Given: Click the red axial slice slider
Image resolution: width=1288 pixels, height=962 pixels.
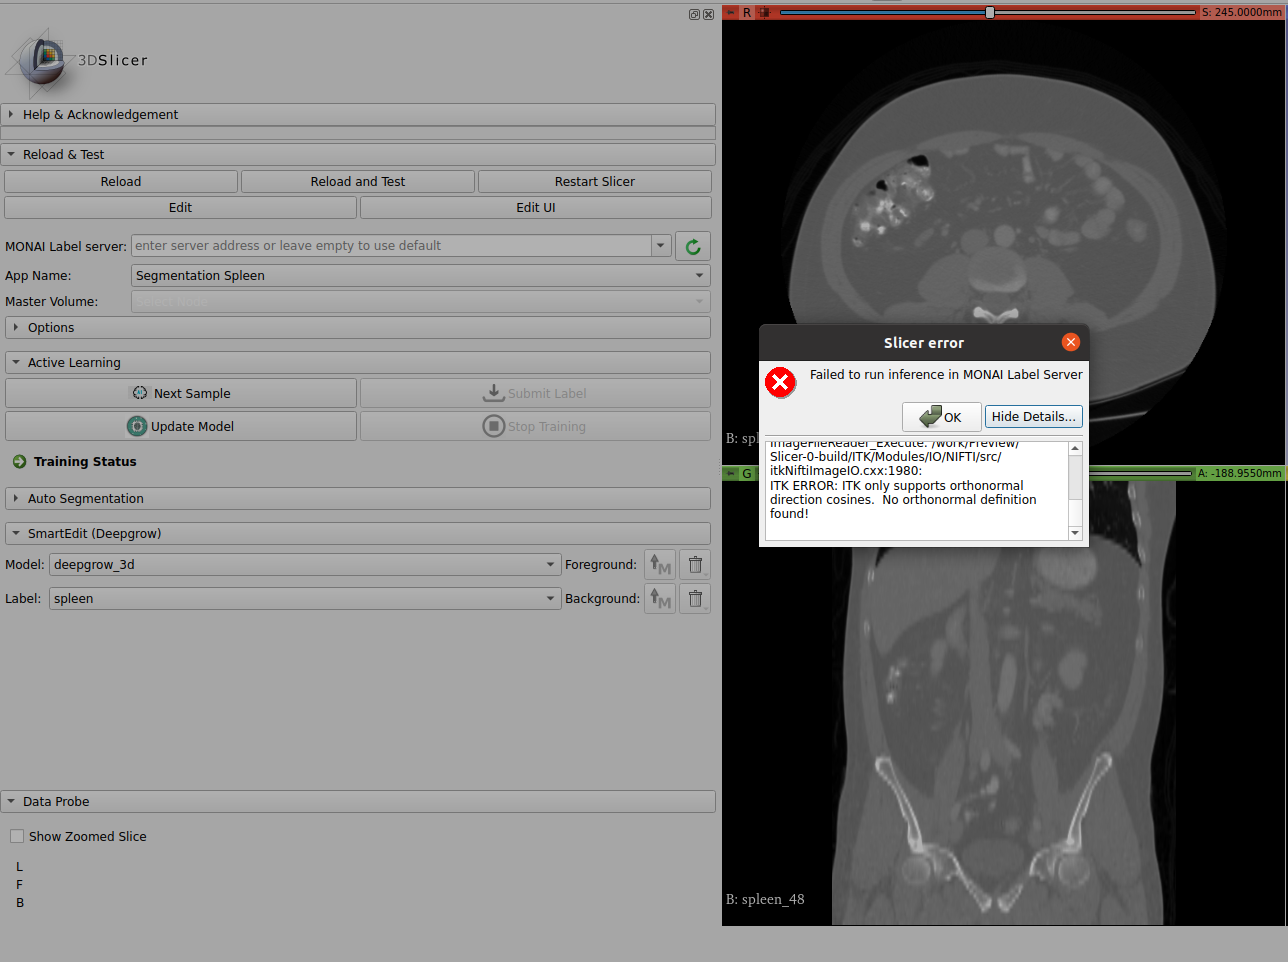Looking at the screenshot, I should coord(988,13).
